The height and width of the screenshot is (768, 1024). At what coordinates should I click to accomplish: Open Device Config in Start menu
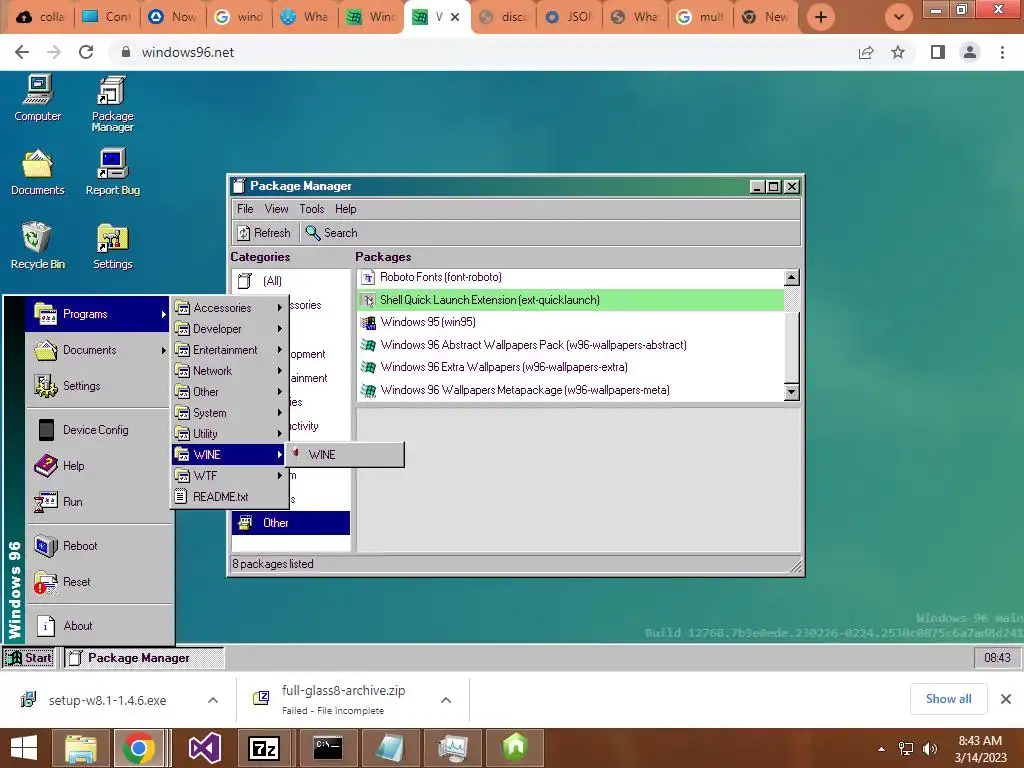(x=97, y=430)
